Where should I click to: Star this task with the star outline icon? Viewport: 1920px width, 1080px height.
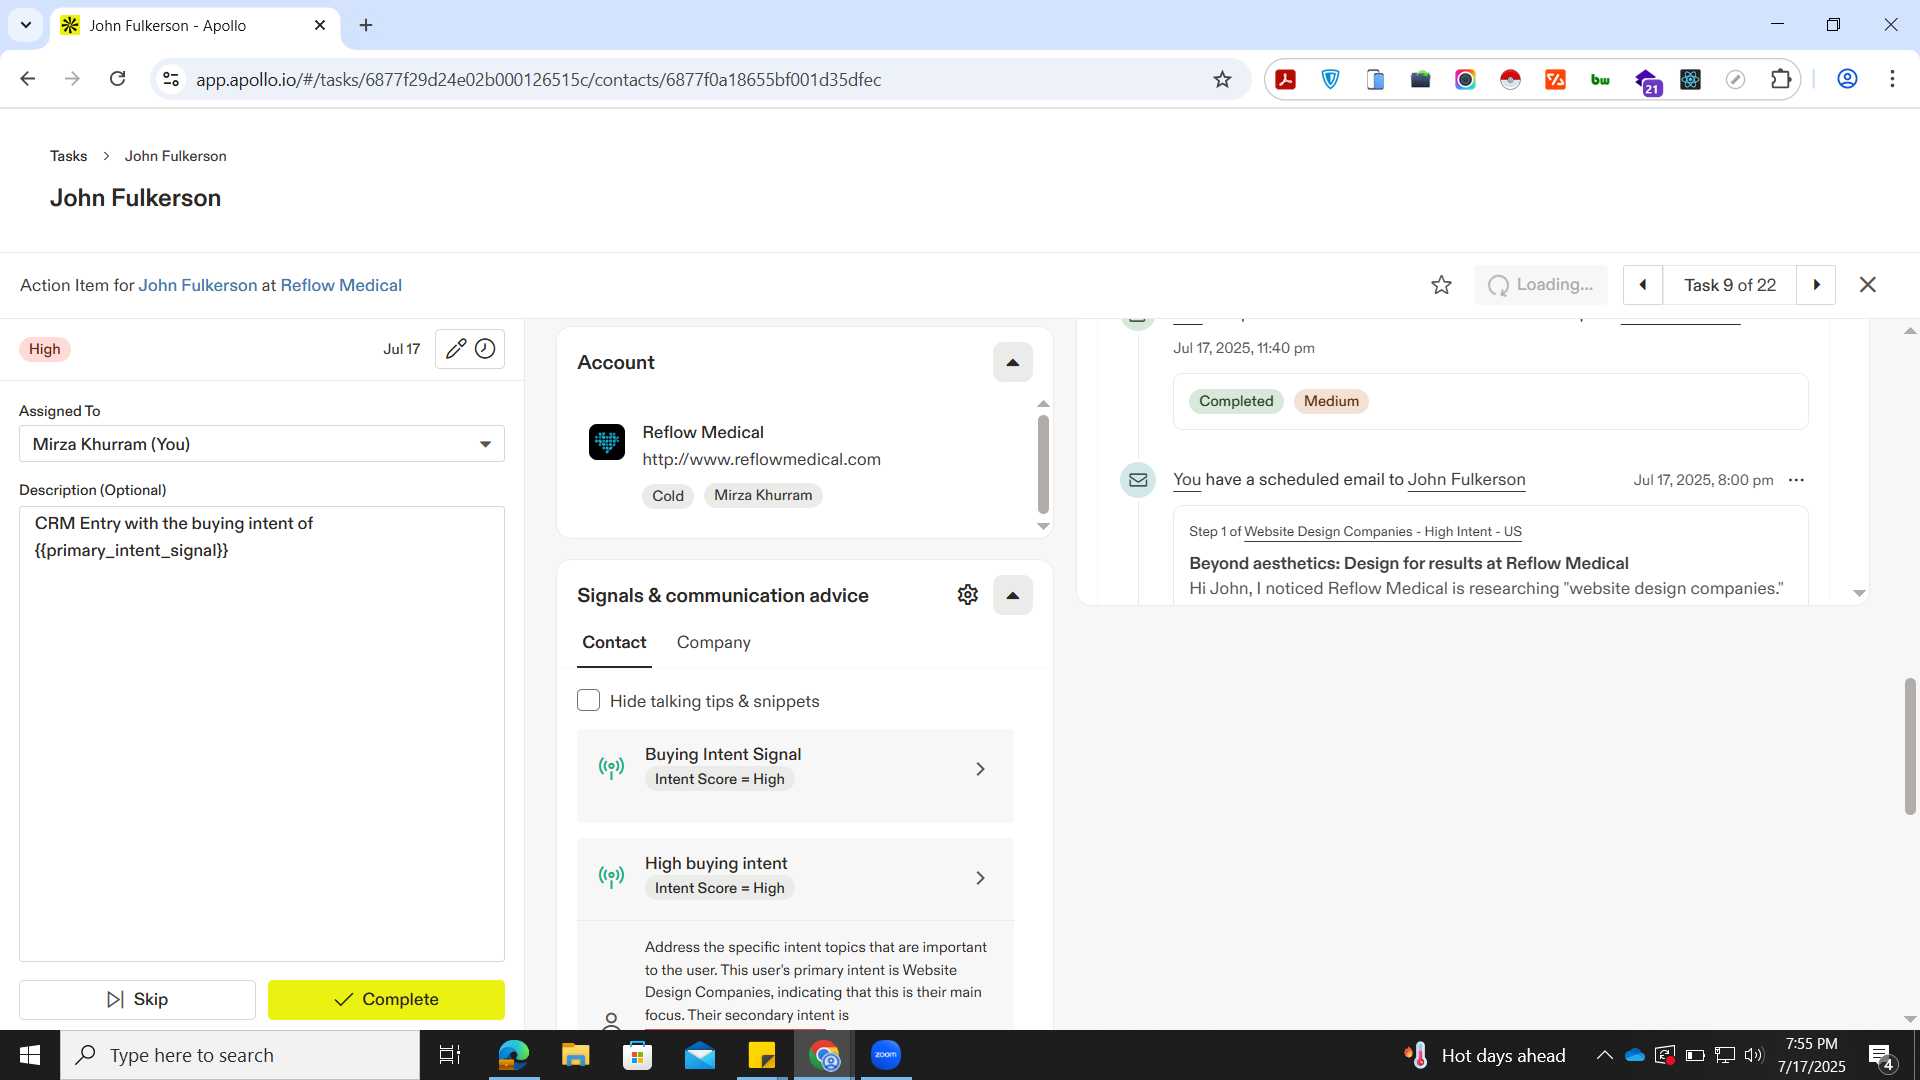point(1441,285)
